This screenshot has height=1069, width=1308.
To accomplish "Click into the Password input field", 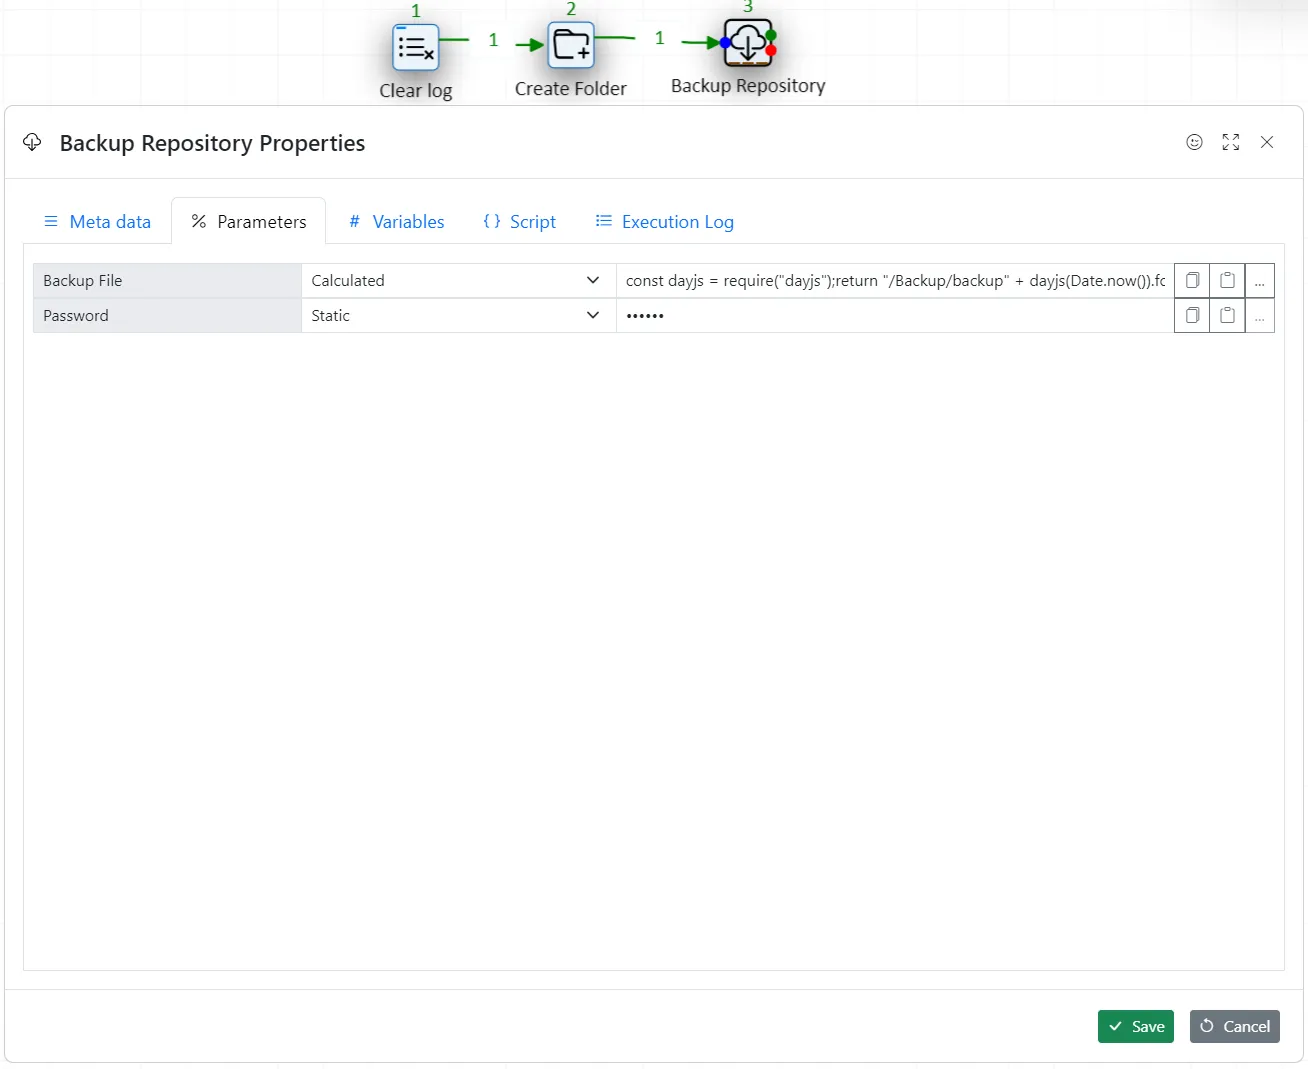I will (x=894, y=316).
